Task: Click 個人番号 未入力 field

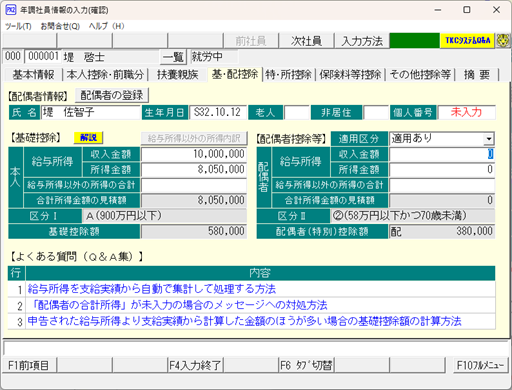Action: click(x=467, y=112)
